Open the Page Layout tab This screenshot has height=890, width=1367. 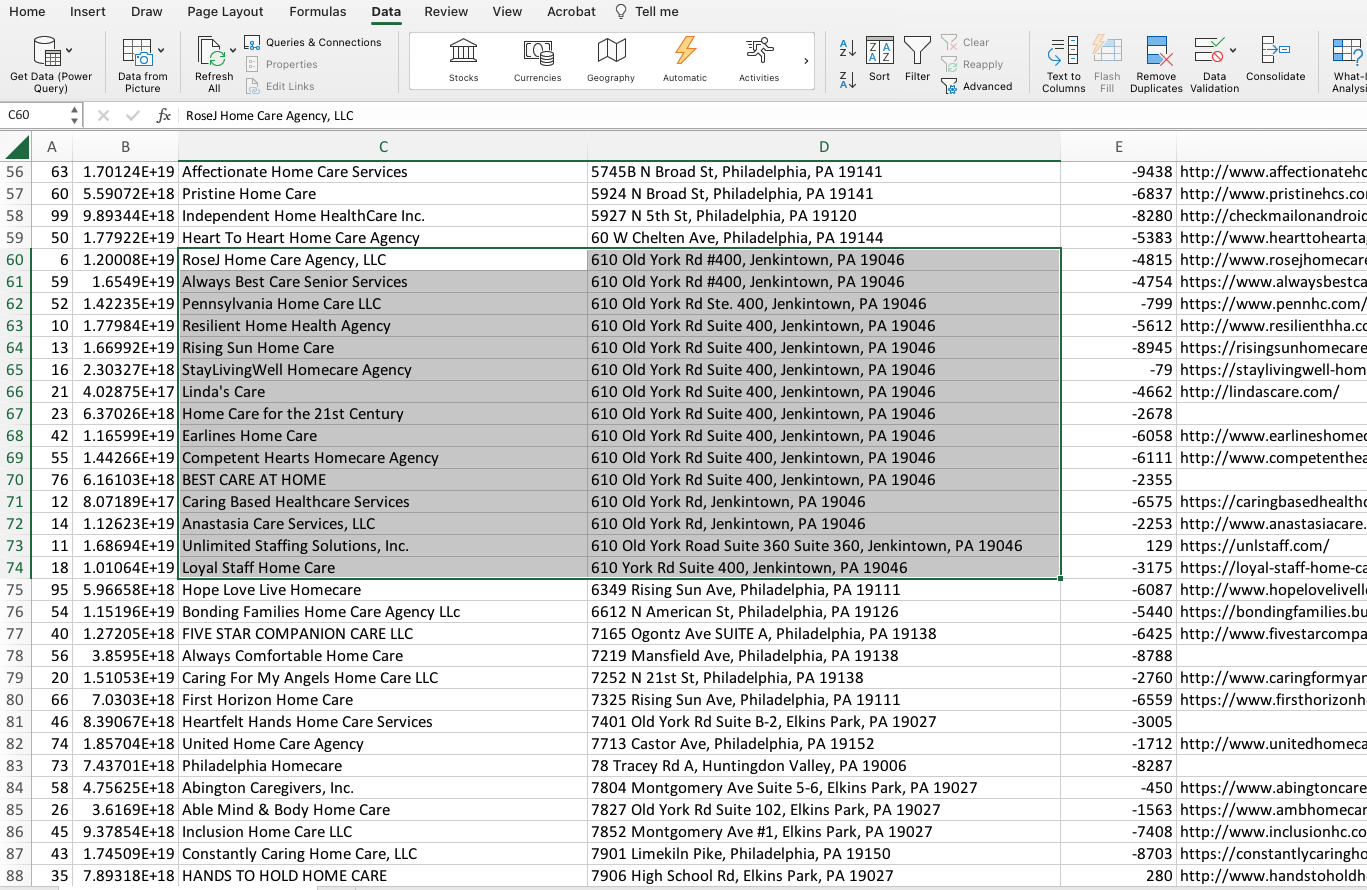pos(225,12)
